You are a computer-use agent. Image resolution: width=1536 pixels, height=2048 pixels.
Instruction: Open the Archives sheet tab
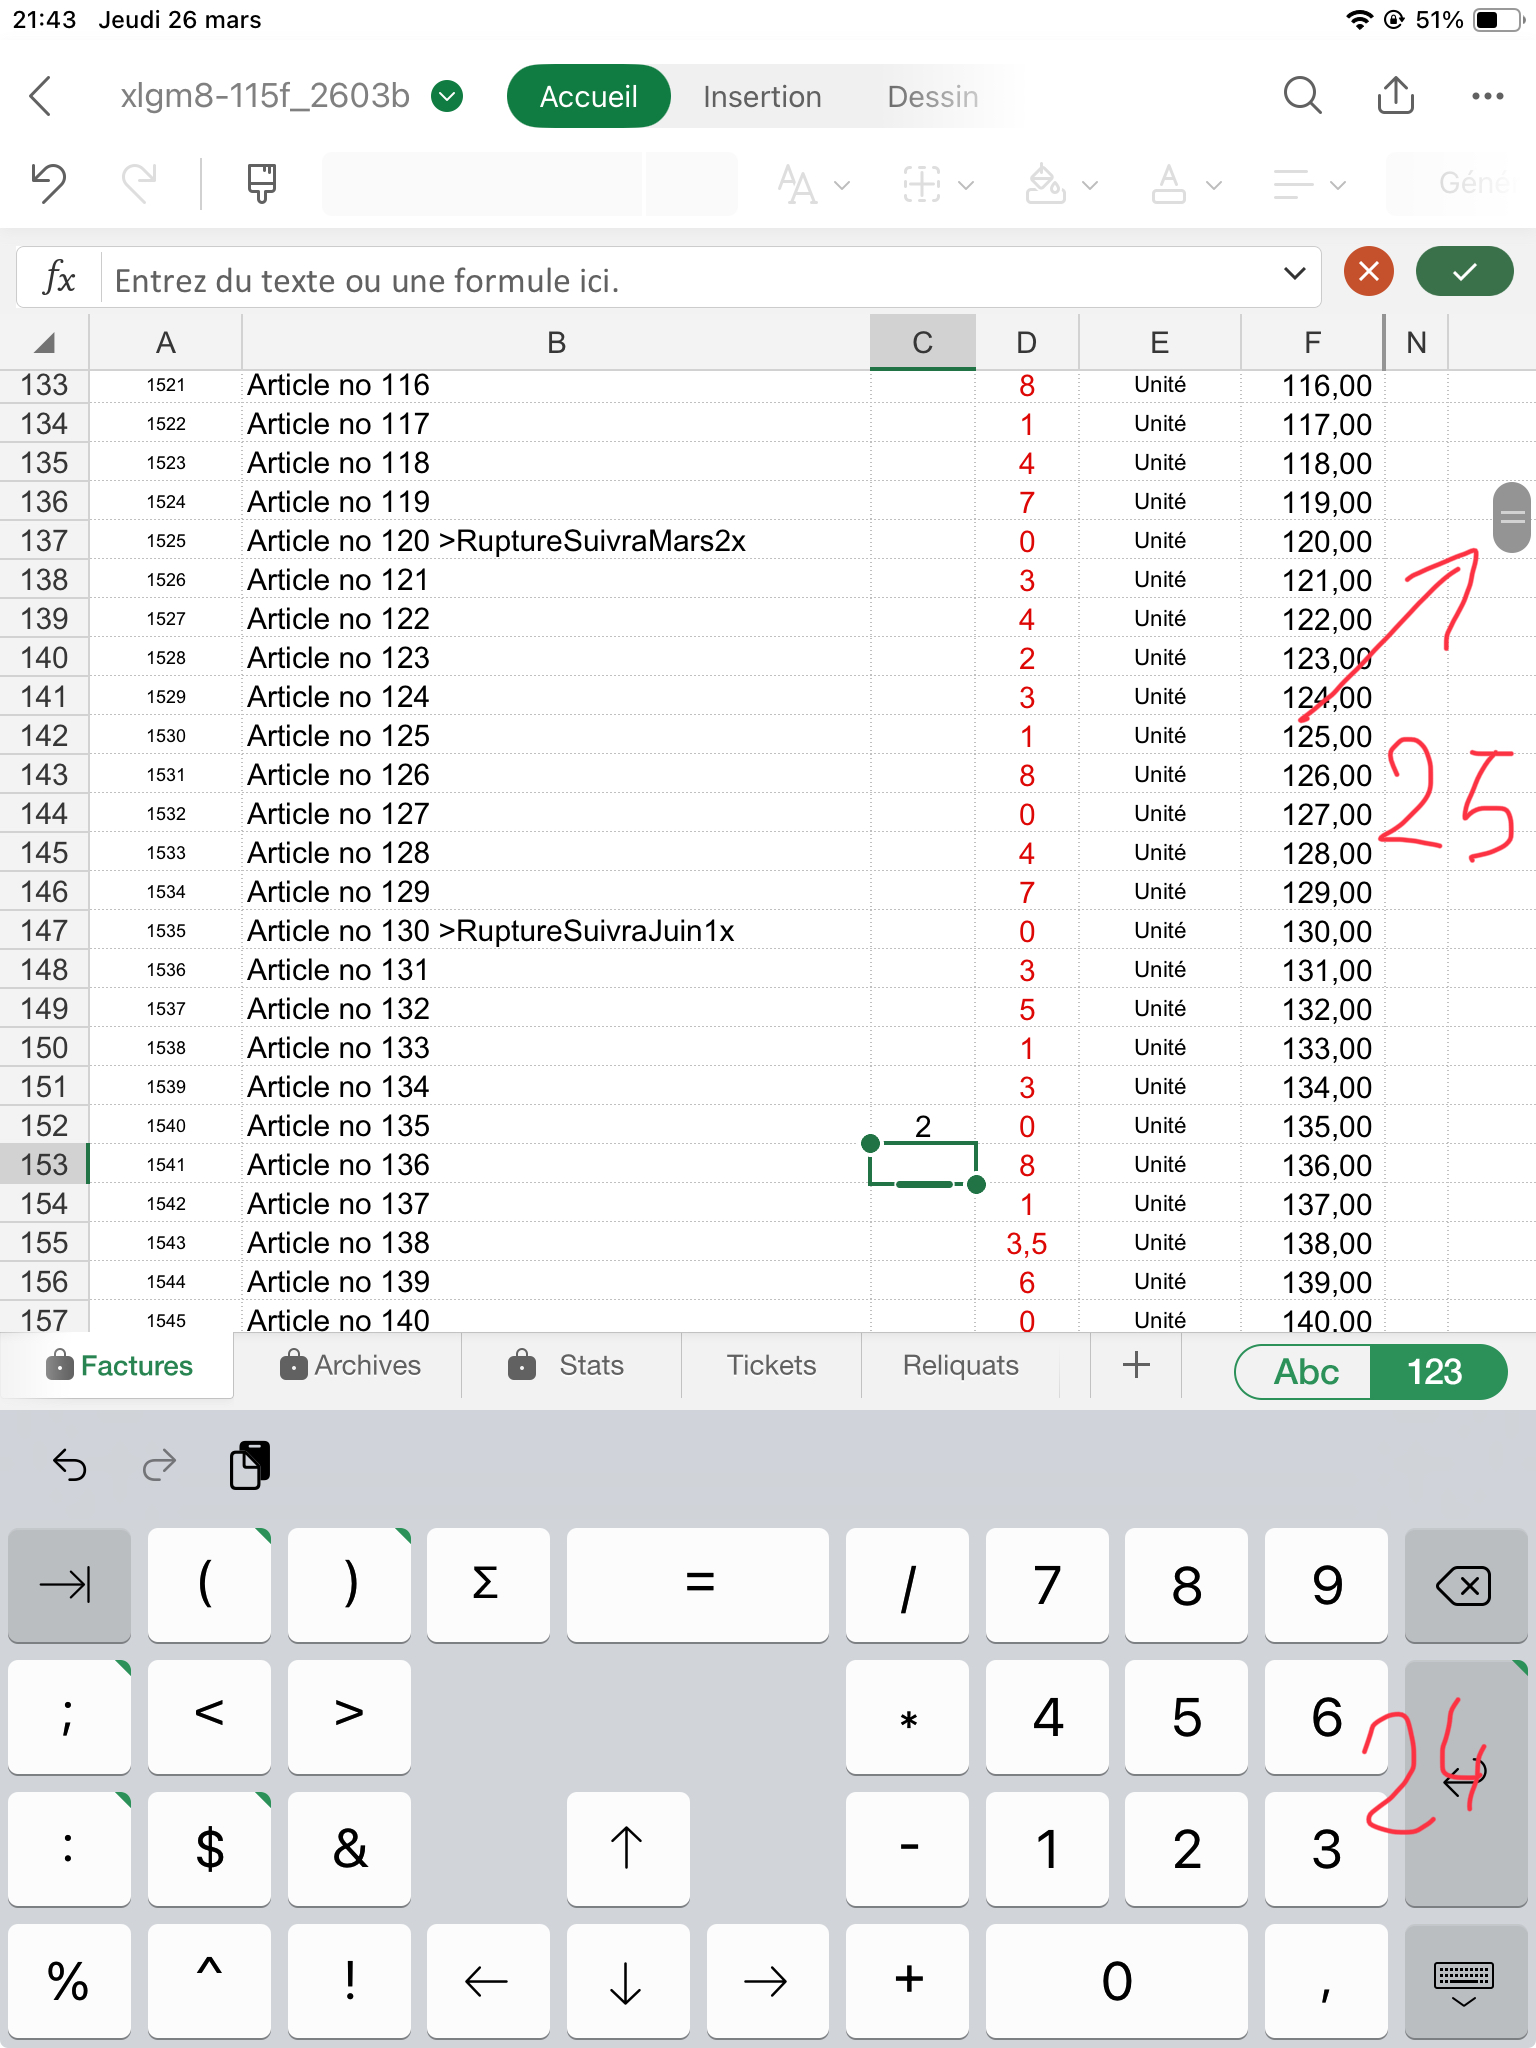350,1365
